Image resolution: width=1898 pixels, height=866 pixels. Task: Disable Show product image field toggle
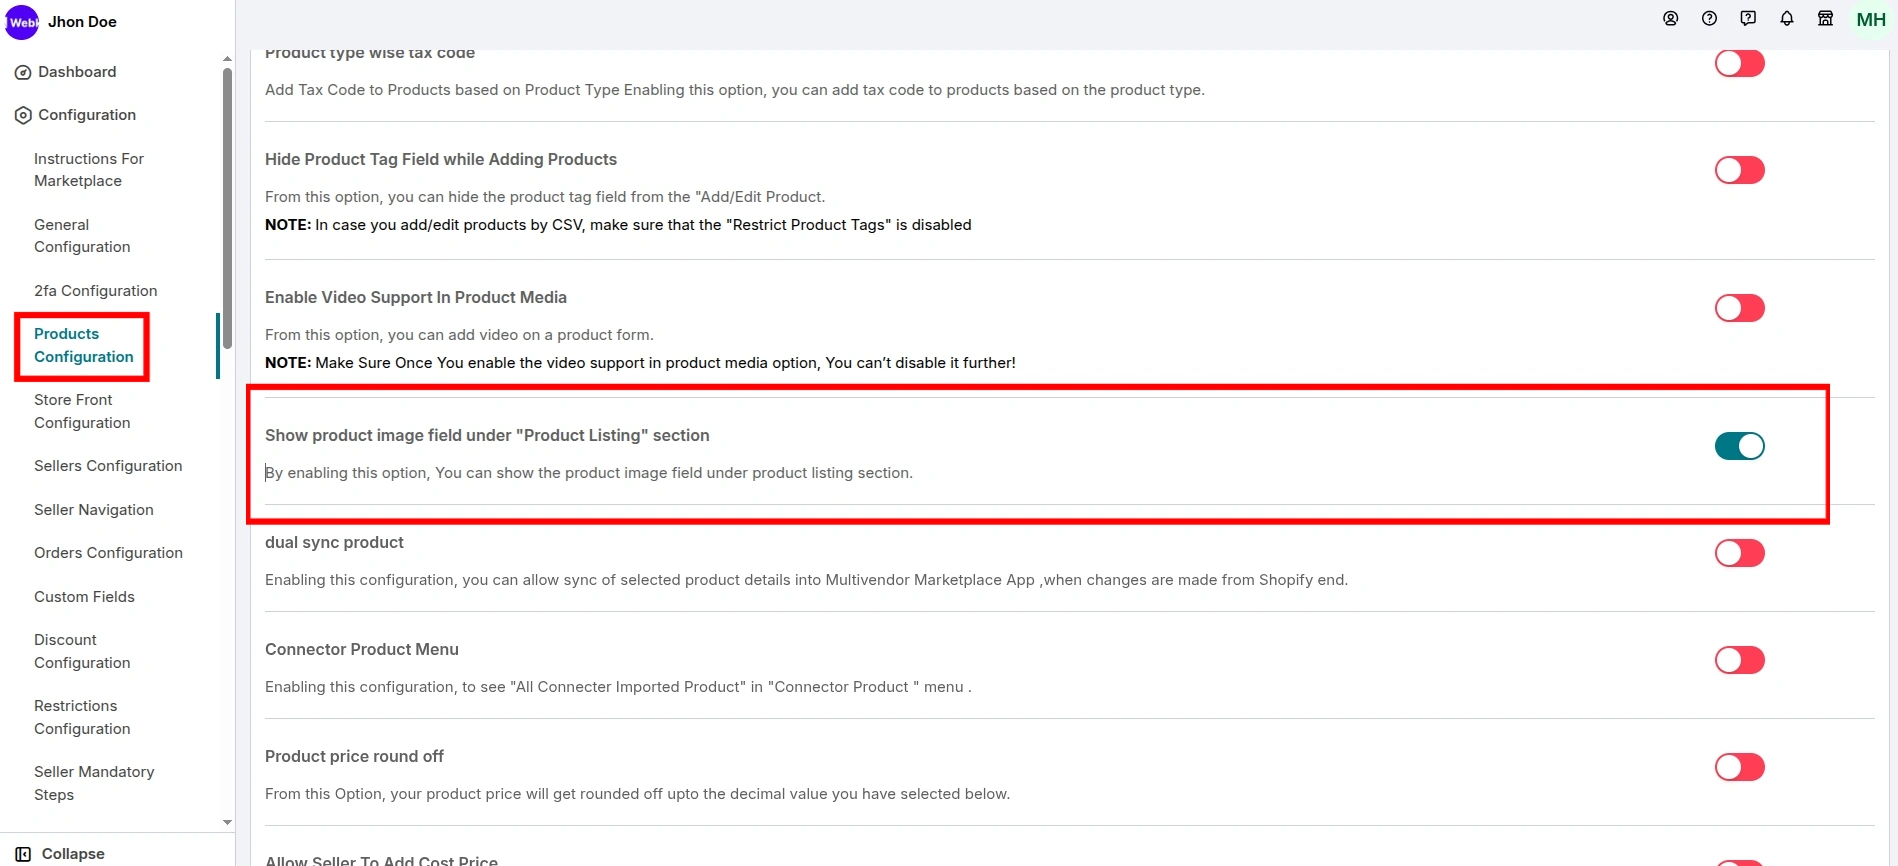point(1739,446)
